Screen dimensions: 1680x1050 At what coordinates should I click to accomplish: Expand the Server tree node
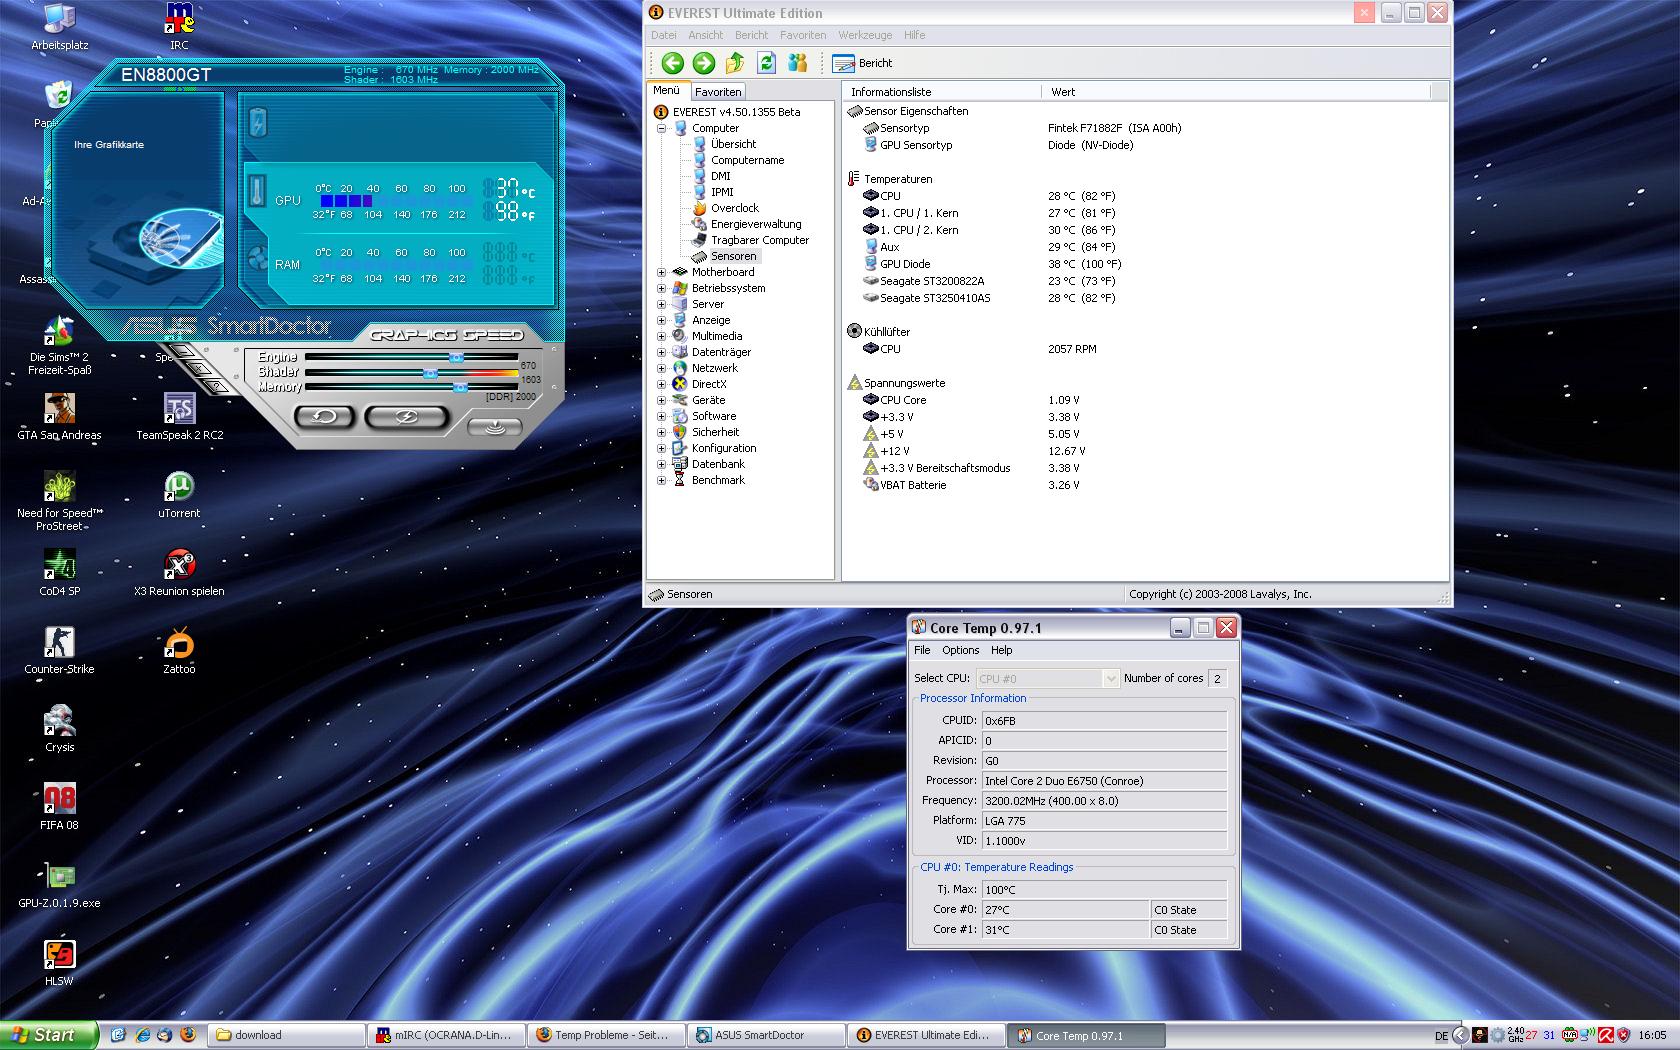(661, 304)
